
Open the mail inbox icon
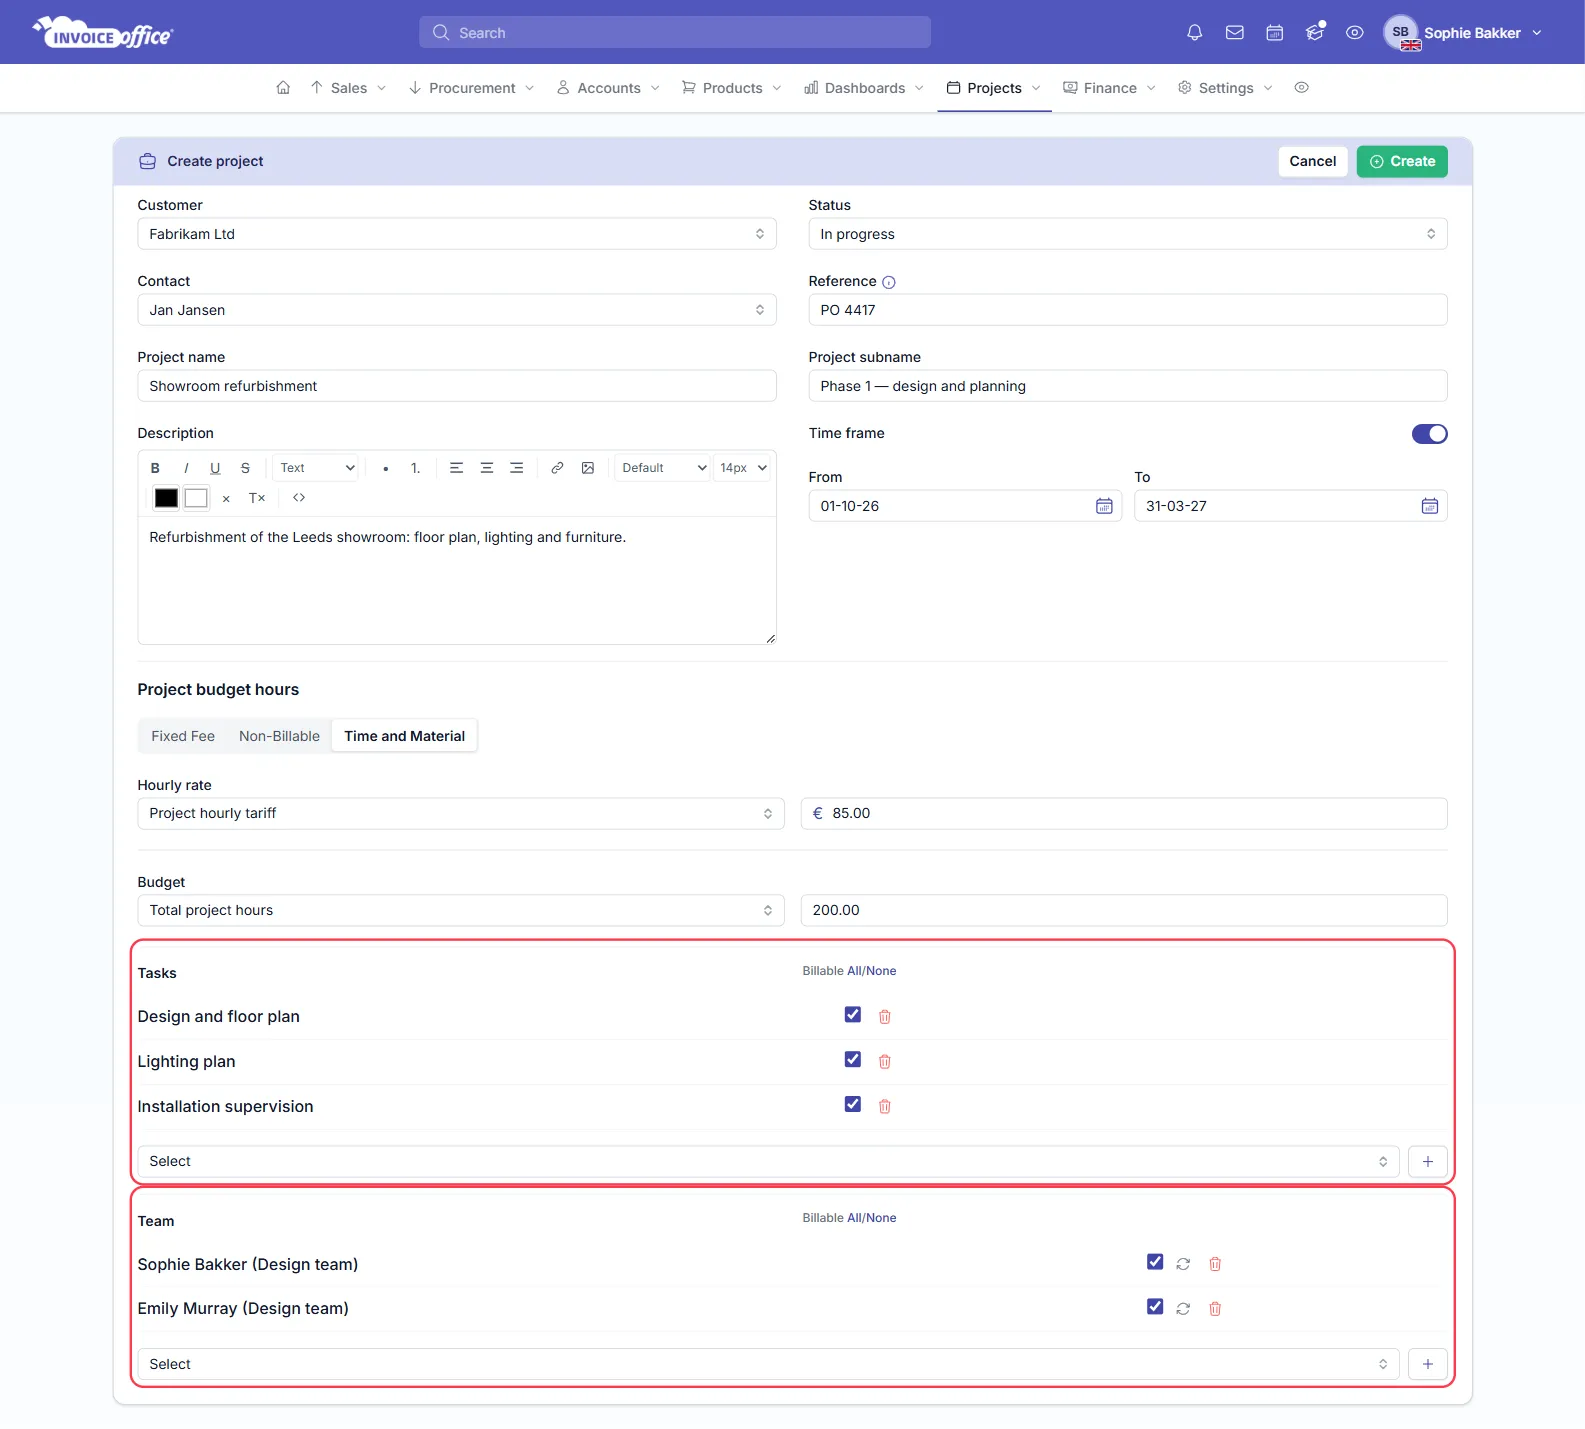[x=1234, y=33]
